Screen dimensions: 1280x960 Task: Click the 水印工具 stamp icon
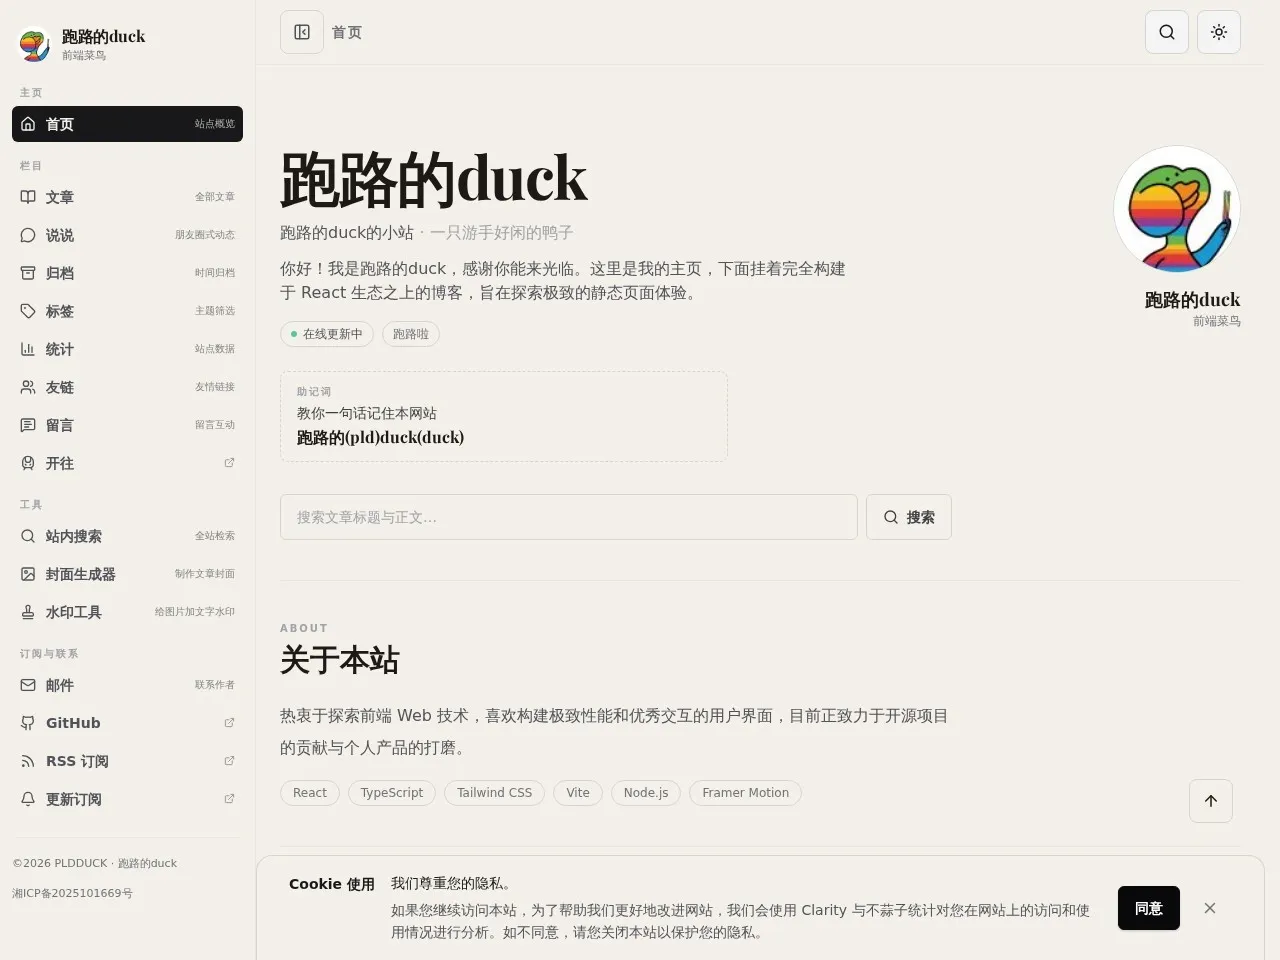pos(28,612)
